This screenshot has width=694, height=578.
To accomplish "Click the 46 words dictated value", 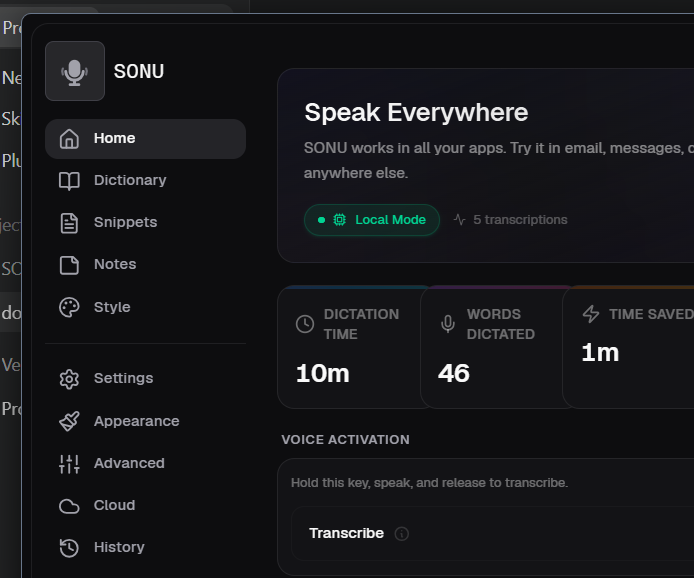I will tap(454, 373).
